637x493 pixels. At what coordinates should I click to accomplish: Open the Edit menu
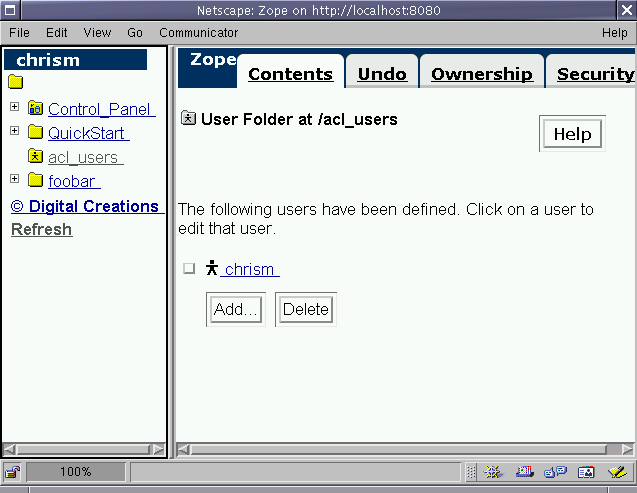(x=56, y=32)
